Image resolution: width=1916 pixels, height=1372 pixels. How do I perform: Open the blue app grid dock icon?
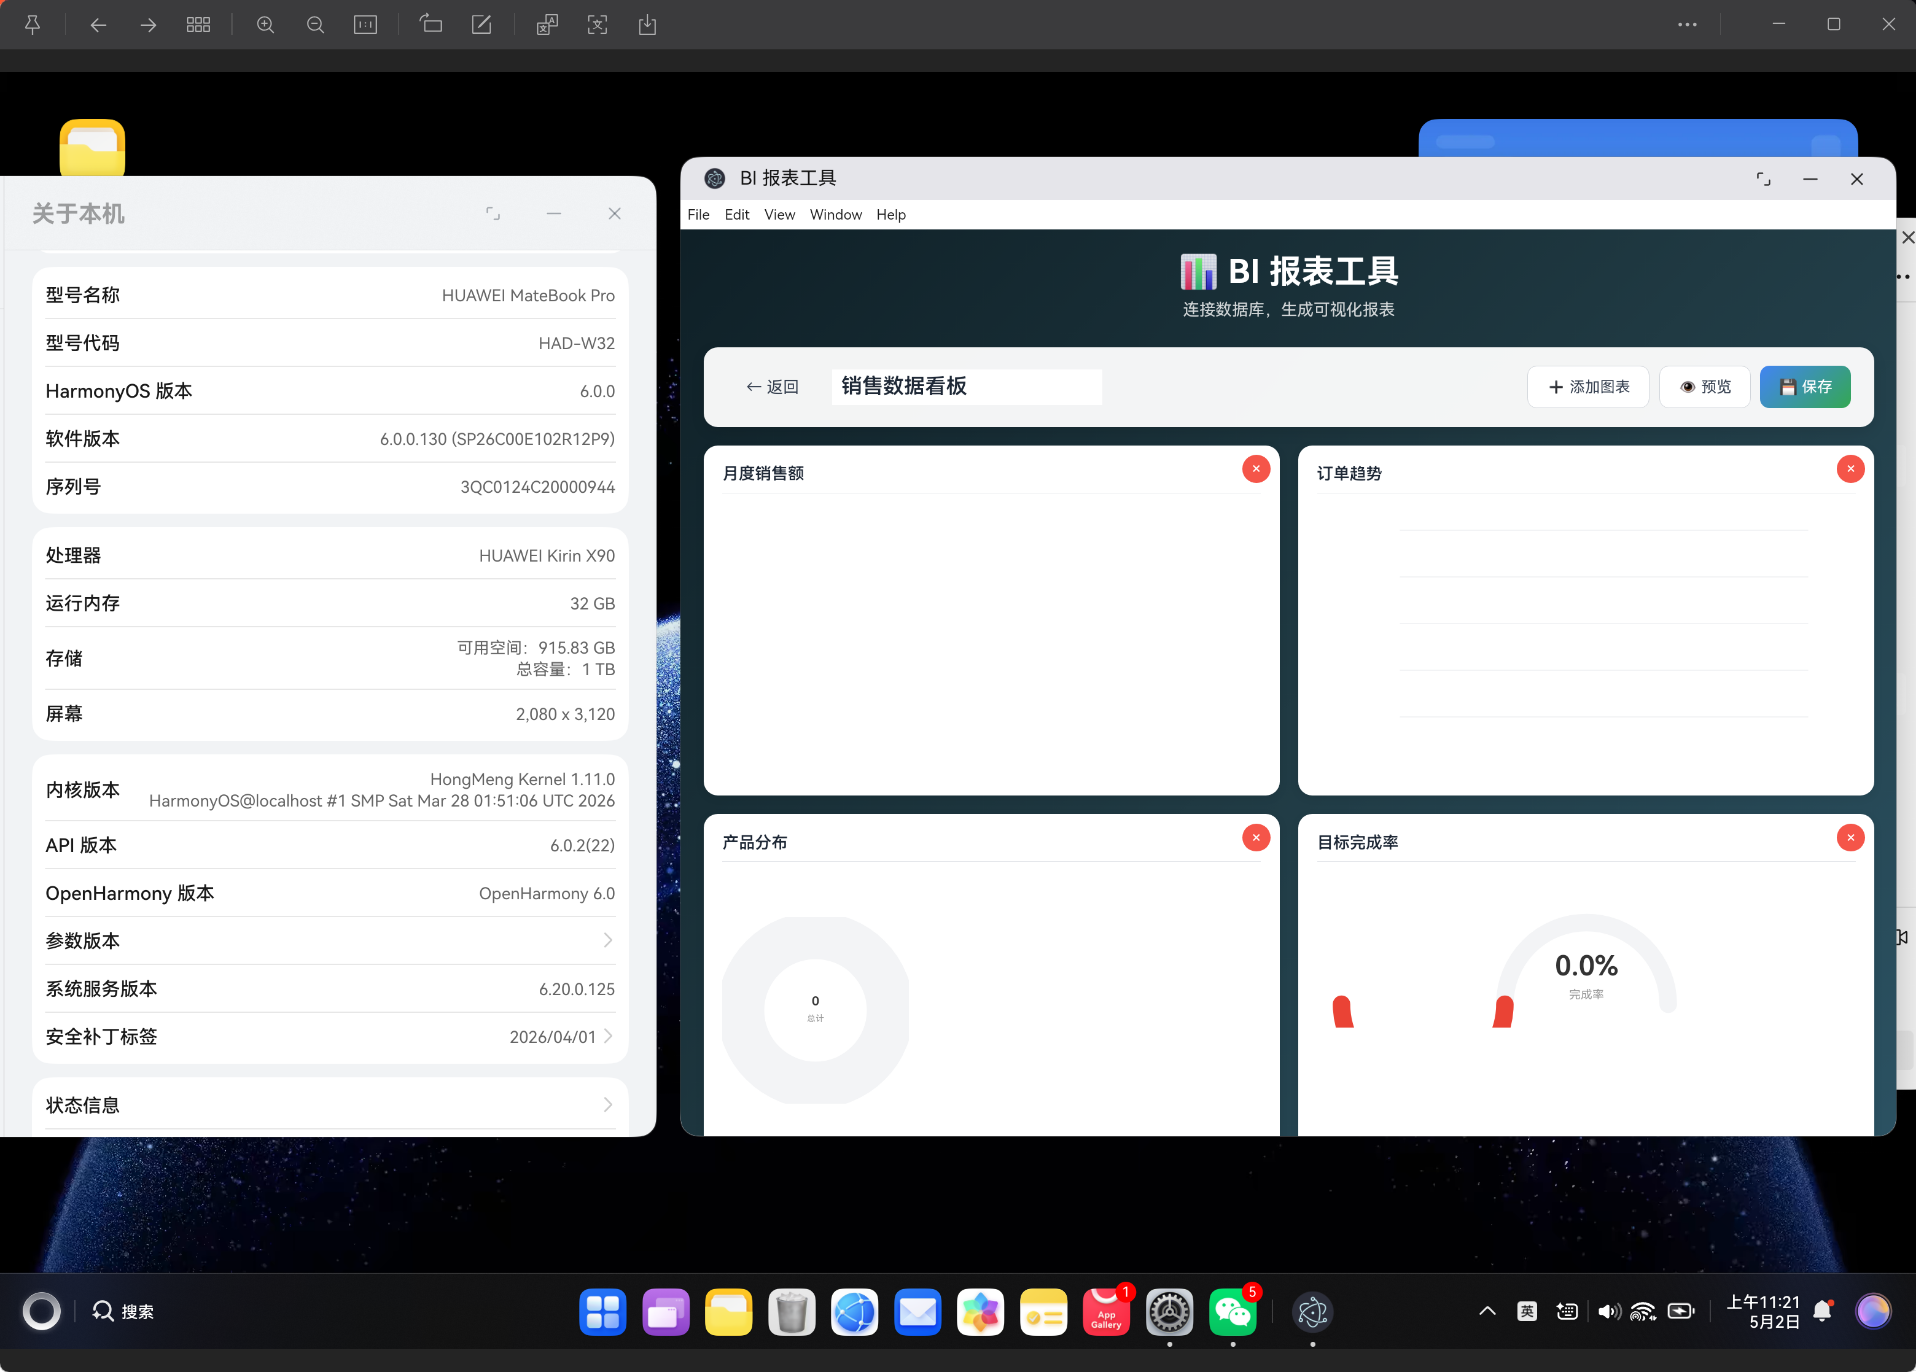(602, 1312)
